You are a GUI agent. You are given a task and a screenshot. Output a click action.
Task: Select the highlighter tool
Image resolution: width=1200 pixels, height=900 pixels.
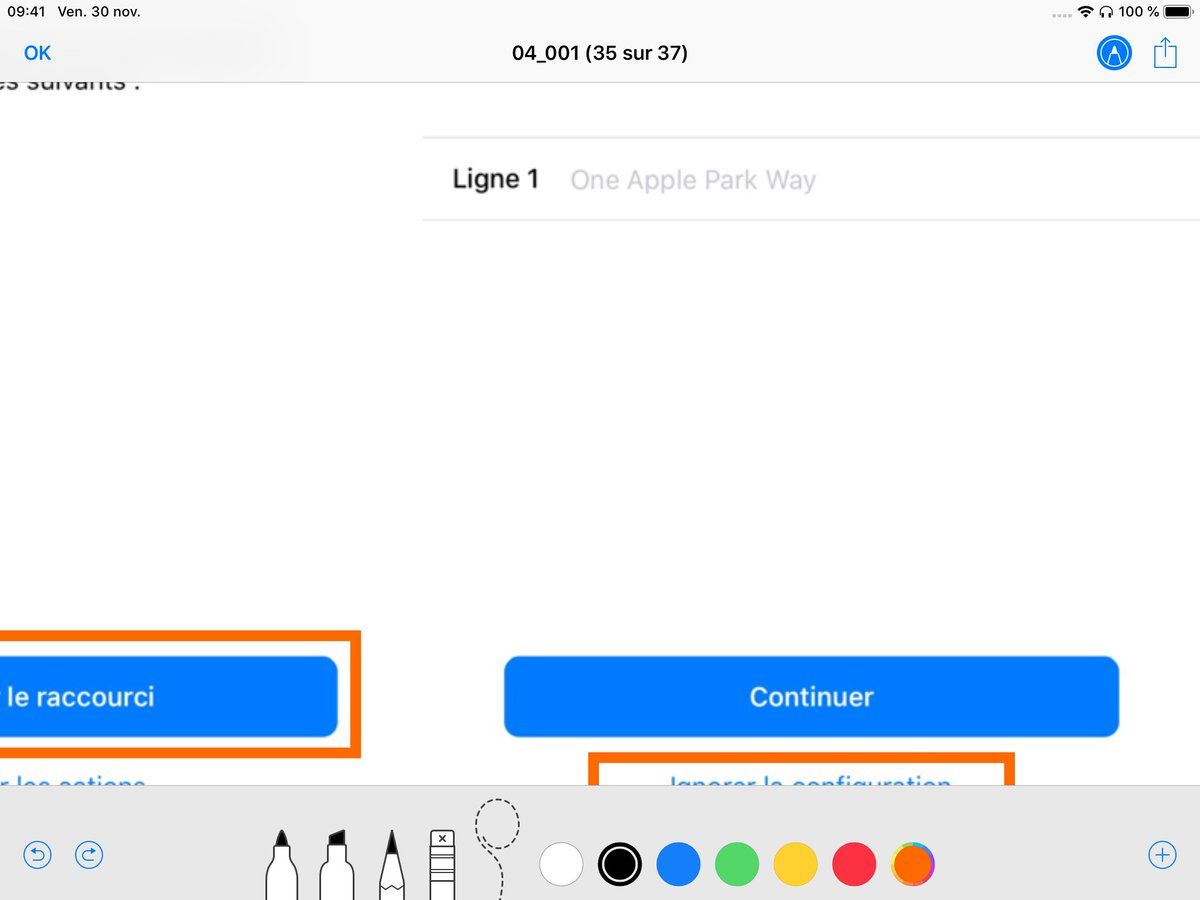(336, 866)
